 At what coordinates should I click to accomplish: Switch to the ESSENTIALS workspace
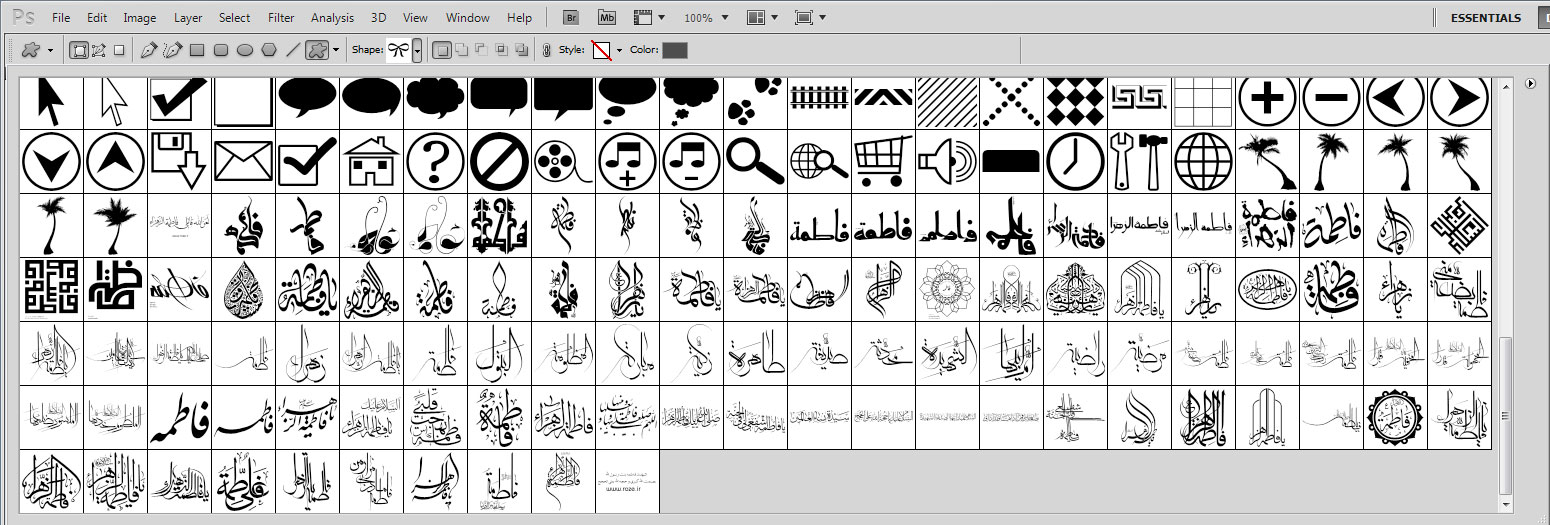[1485, 18]
